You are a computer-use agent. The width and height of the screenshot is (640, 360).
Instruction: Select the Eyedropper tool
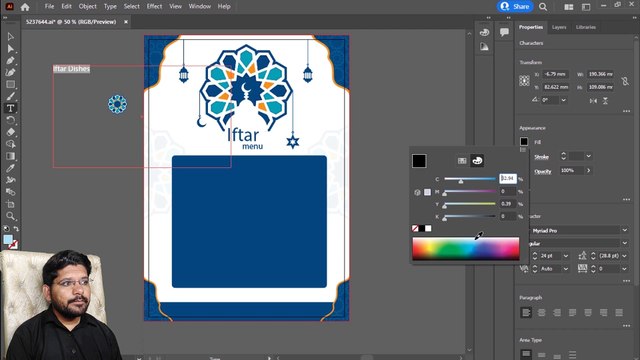11,168
